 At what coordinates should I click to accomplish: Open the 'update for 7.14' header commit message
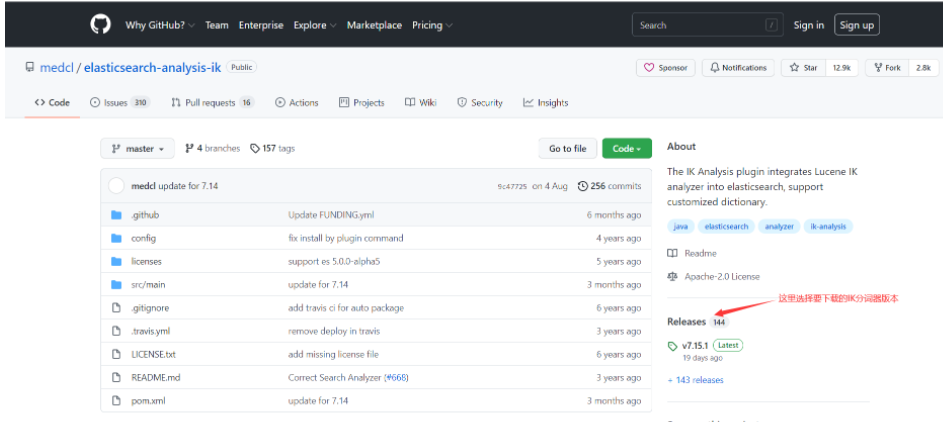188,186
